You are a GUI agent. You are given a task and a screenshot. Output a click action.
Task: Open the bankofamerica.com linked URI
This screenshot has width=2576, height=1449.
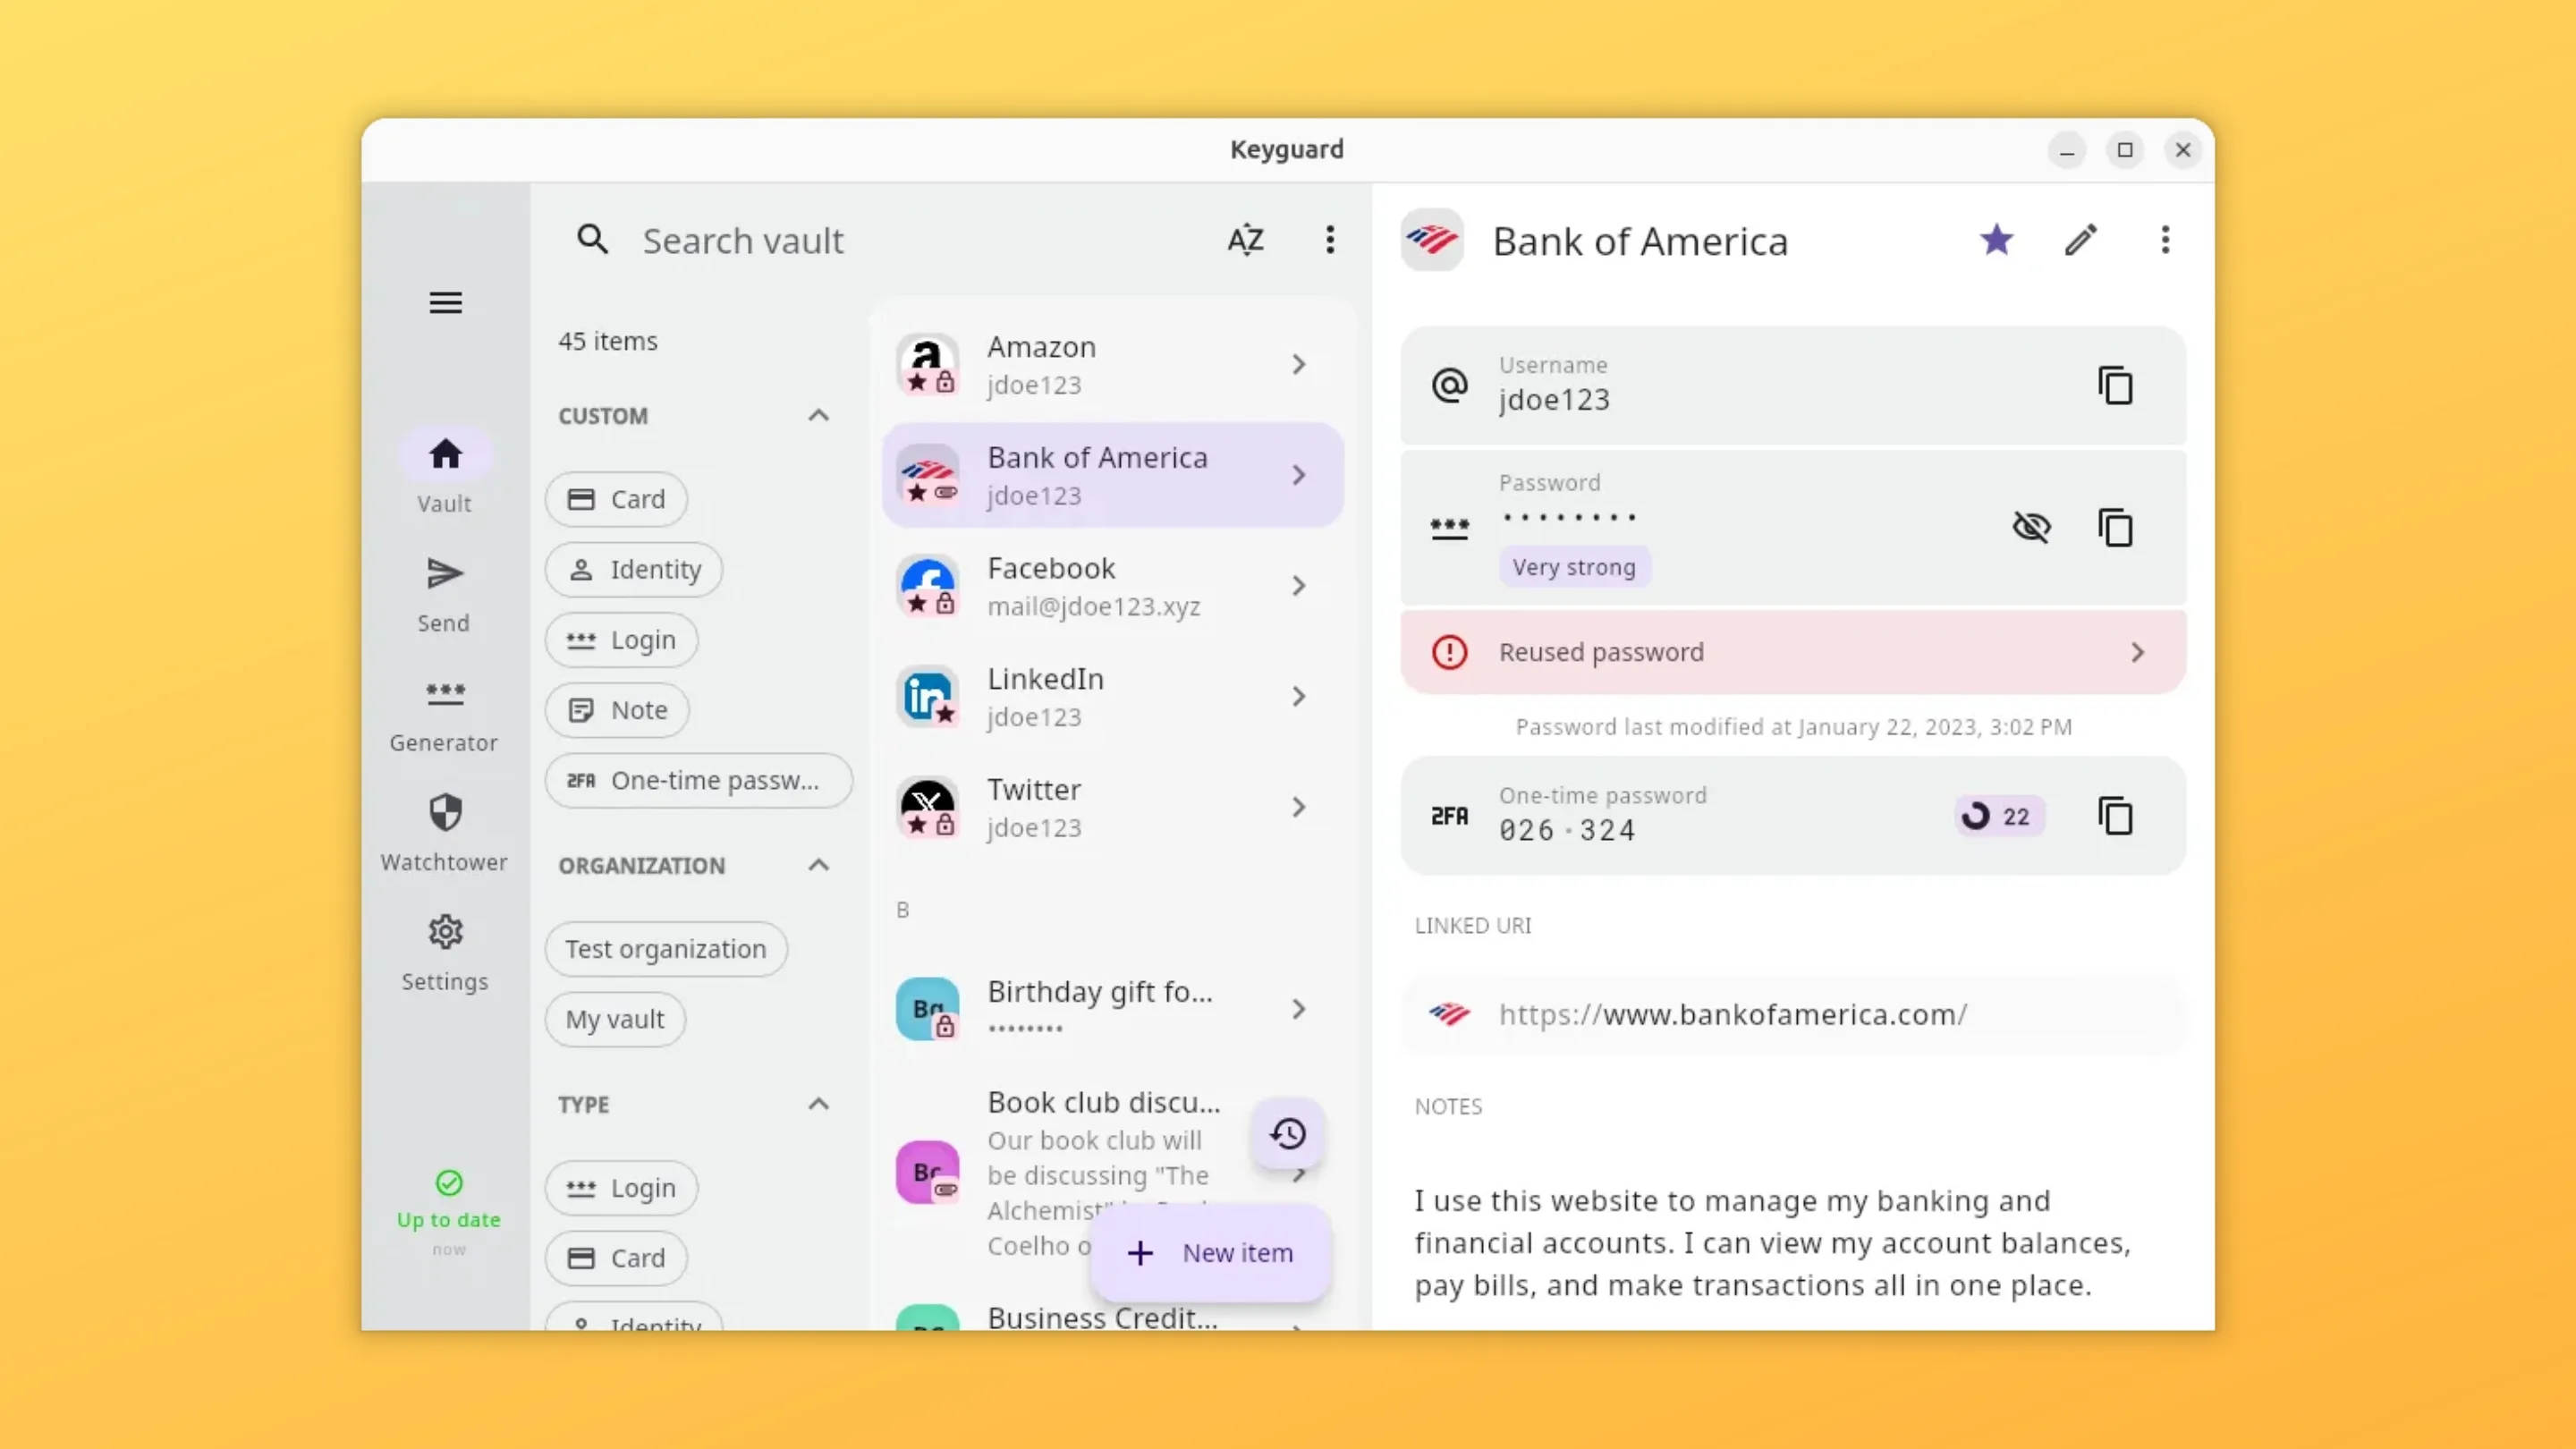[x=1732, y=1014]
